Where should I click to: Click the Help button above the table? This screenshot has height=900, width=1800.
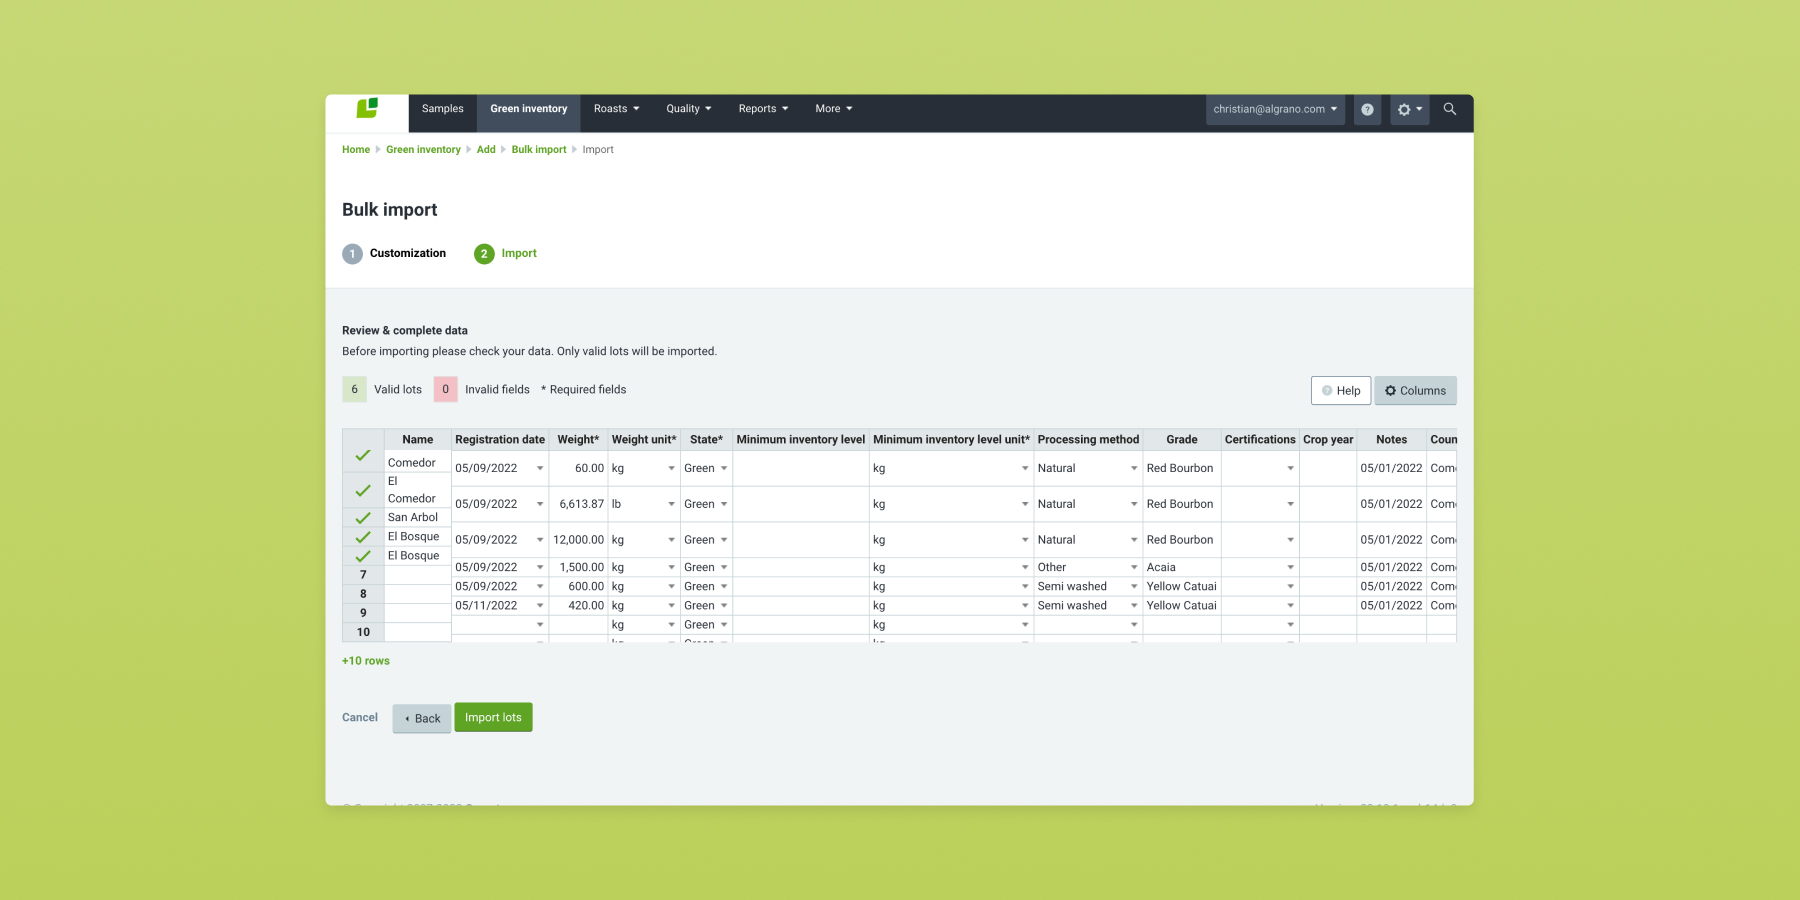coord(1341,390)
